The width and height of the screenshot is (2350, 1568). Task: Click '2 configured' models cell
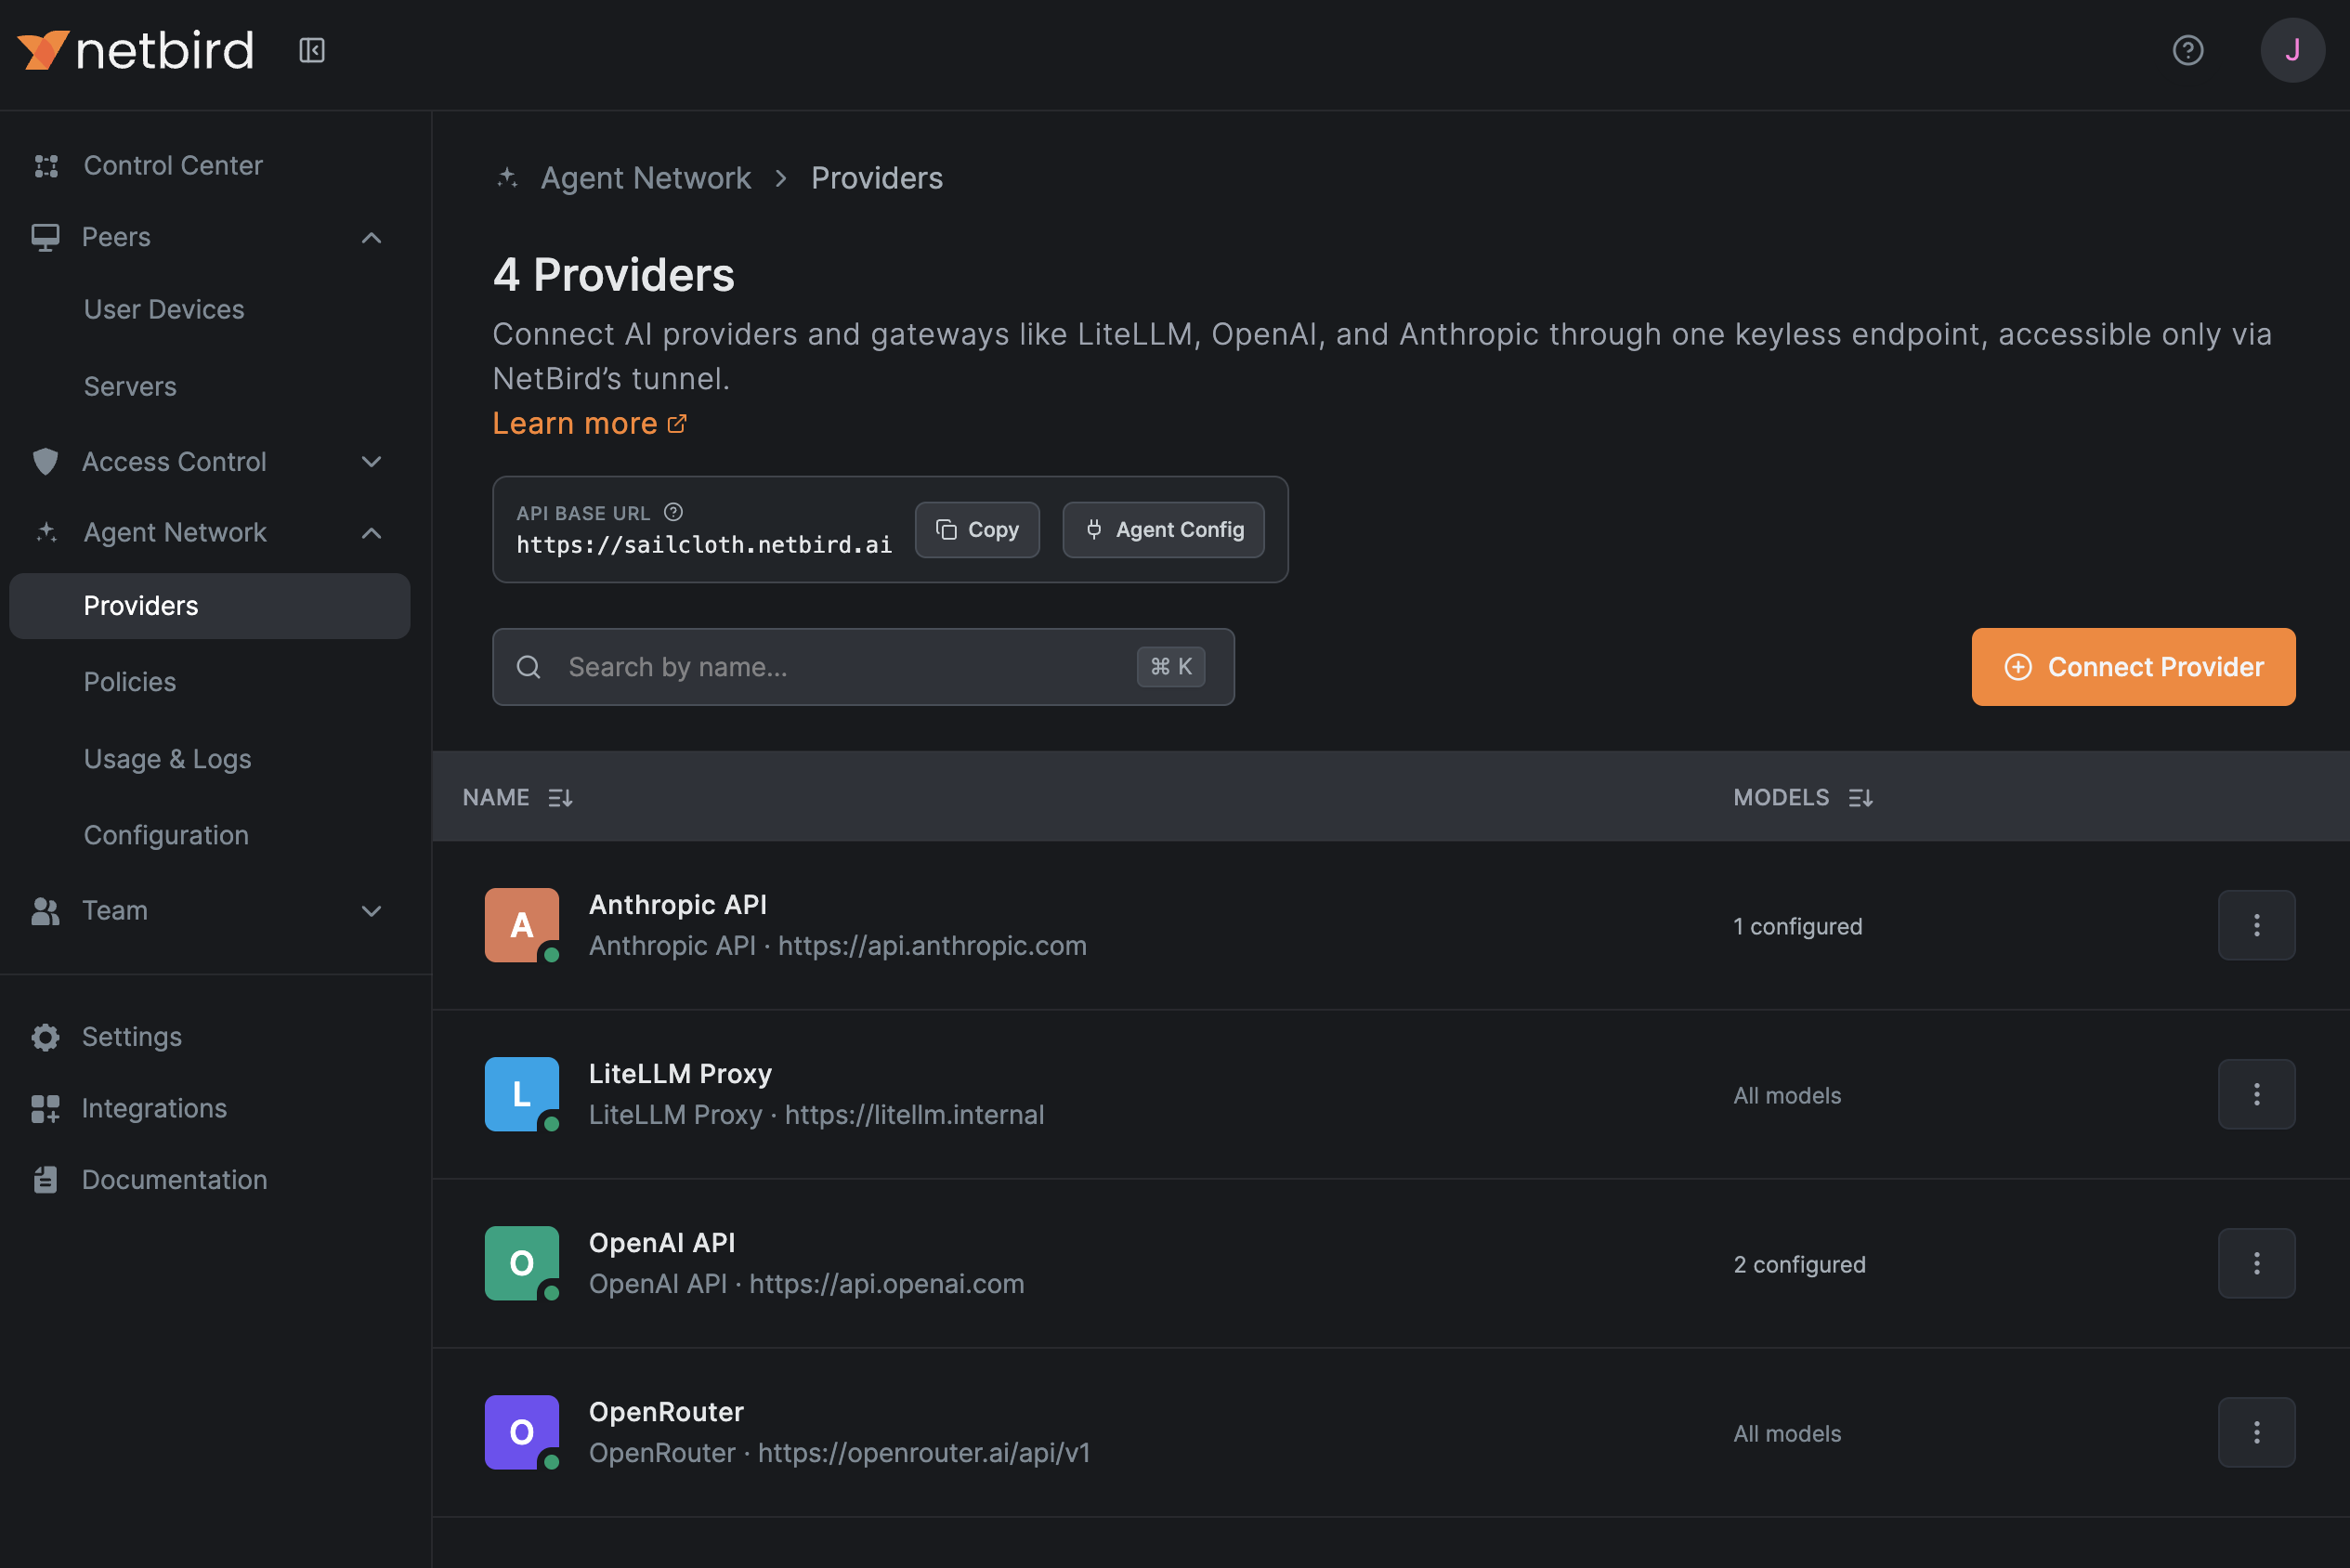point(1799,1264)
